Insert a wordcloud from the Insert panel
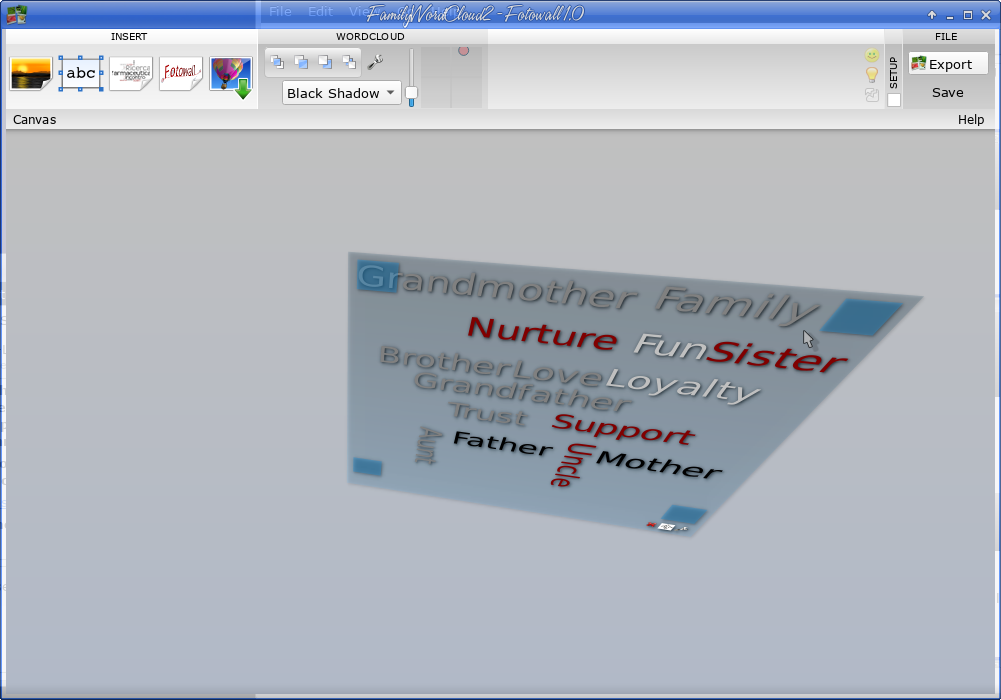 tap(131, 73)
